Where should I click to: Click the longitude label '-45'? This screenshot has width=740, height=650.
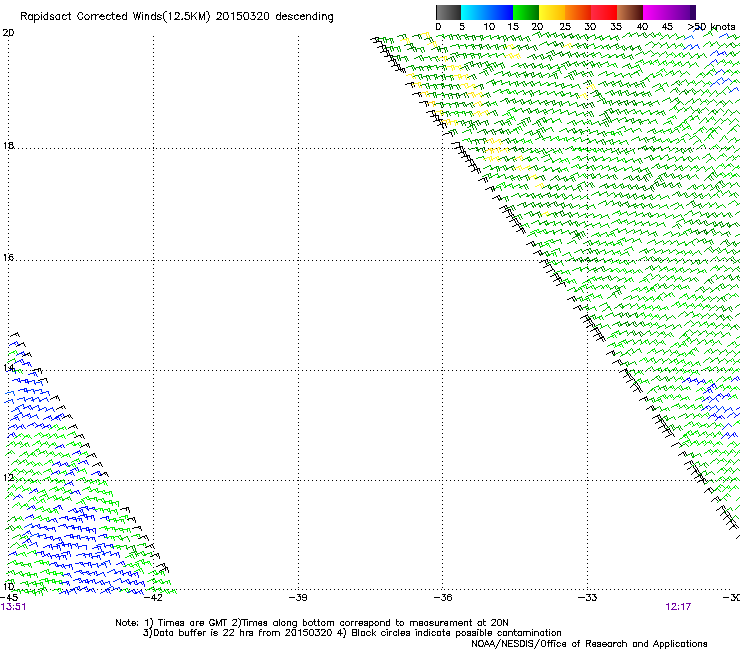pyautogui.click(x=9, y=597)
